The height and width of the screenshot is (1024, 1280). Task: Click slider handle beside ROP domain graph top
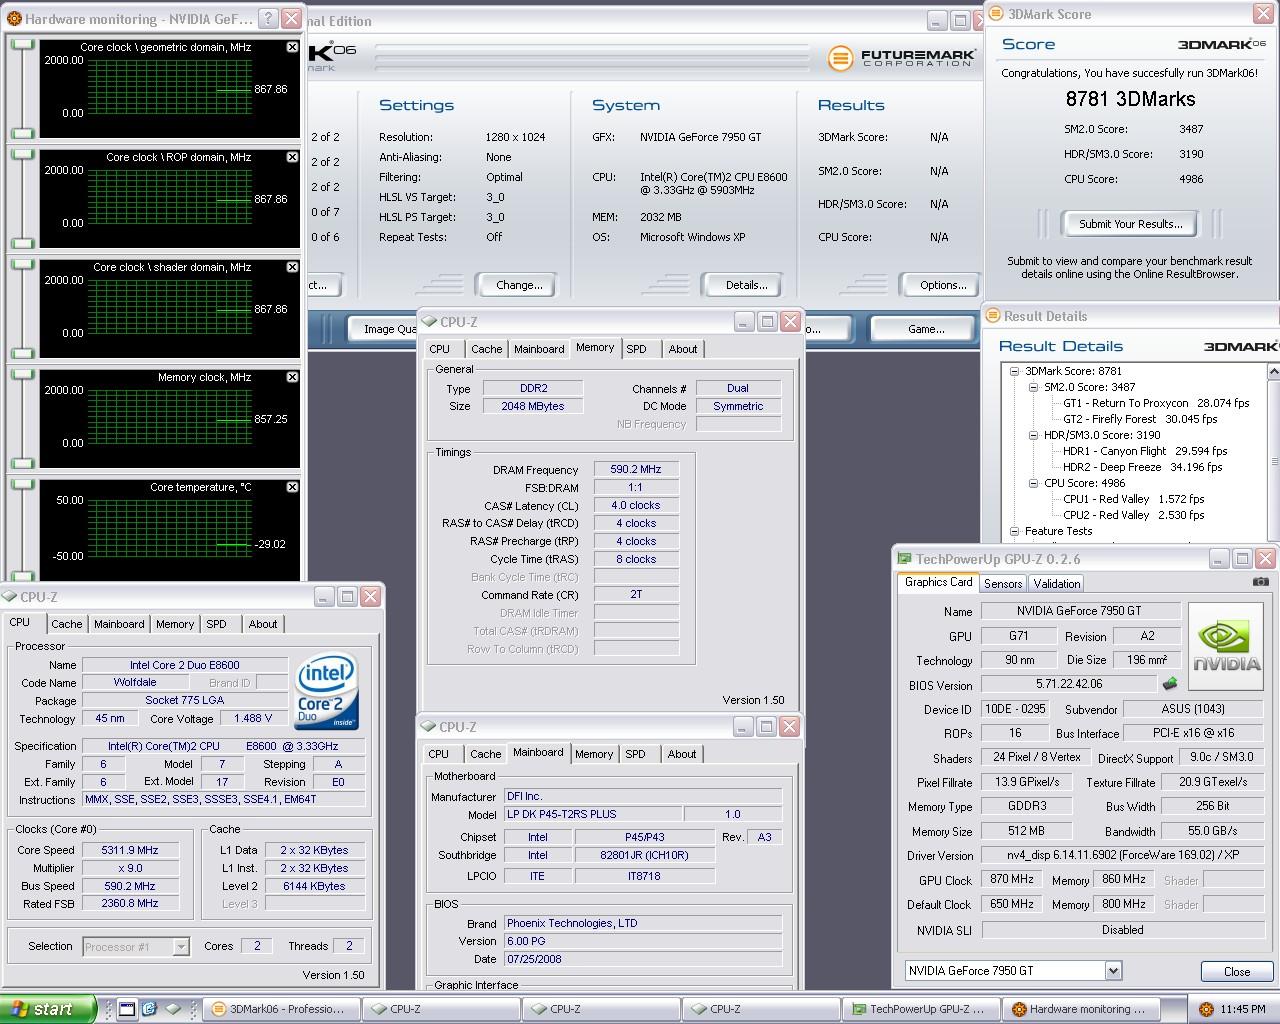click(22, 153)
